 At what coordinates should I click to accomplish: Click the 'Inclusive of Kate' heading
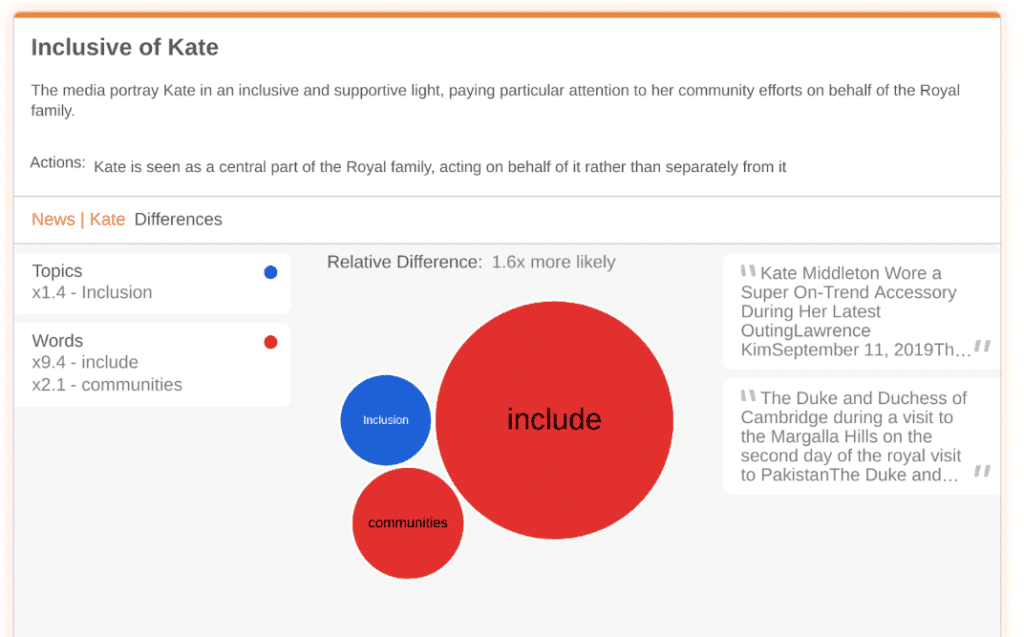tap(125, 47)
